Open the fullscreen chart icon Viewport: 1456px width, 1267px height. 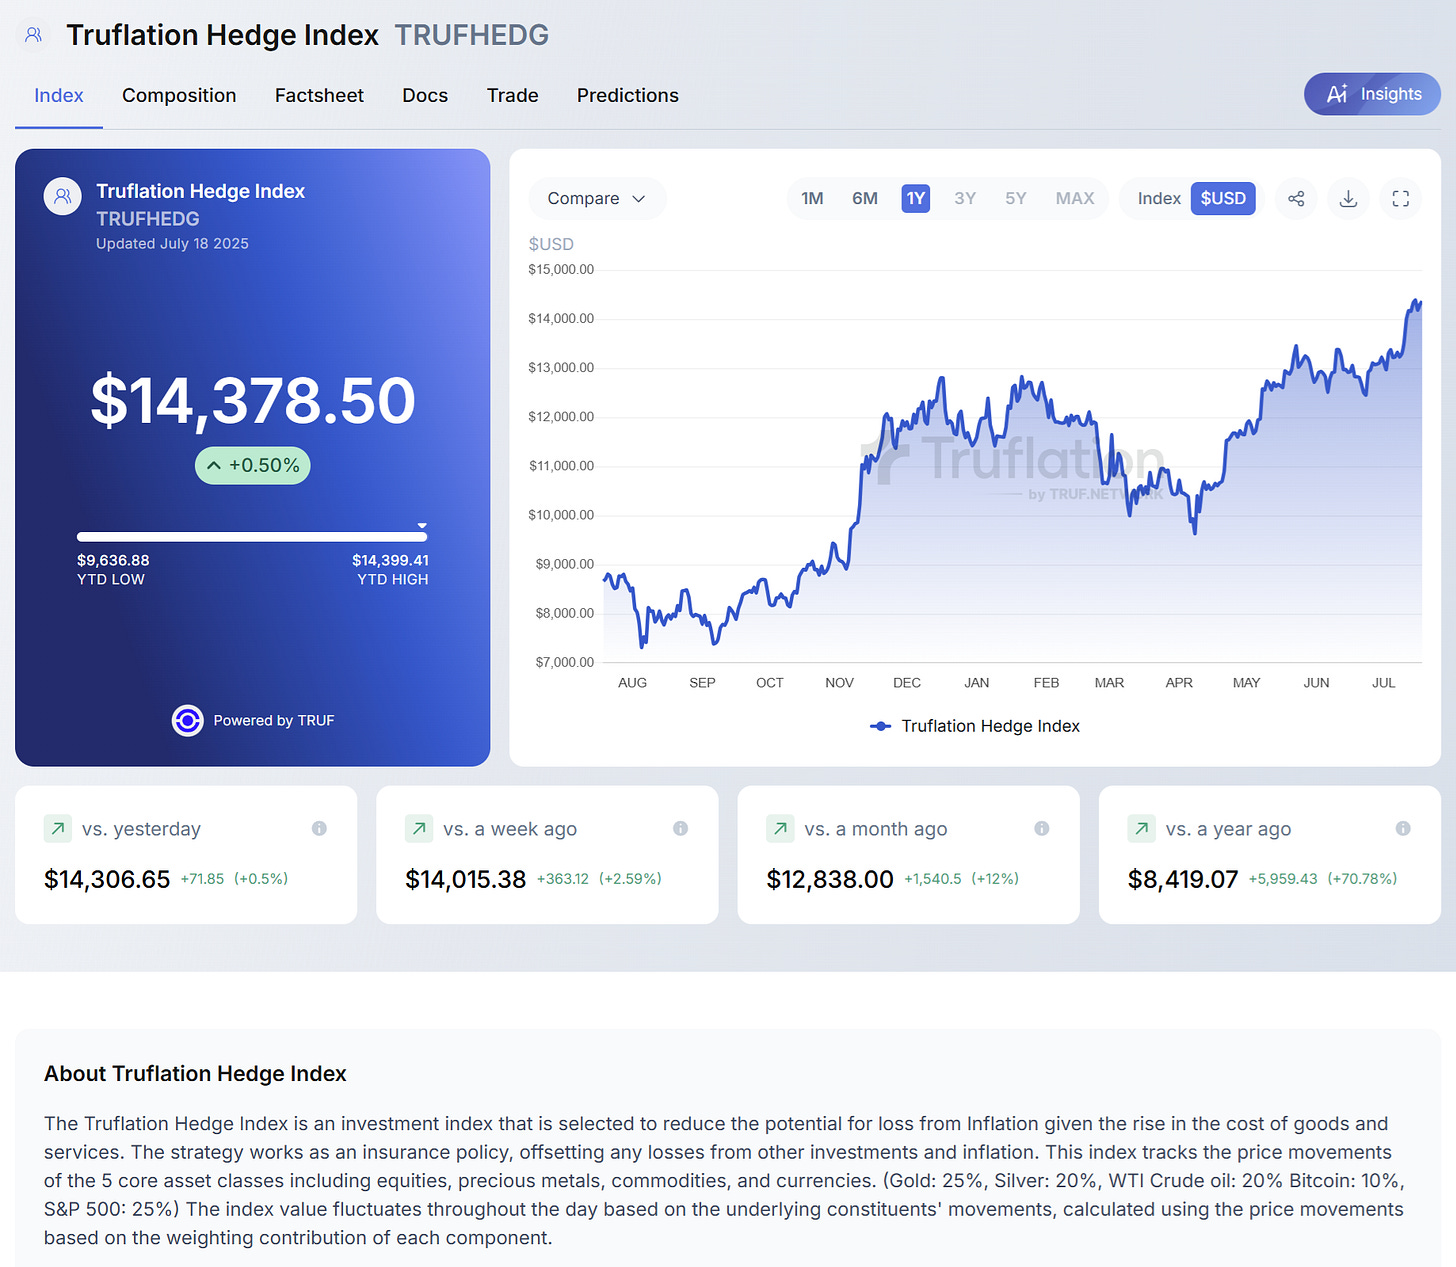point(1400,198)
